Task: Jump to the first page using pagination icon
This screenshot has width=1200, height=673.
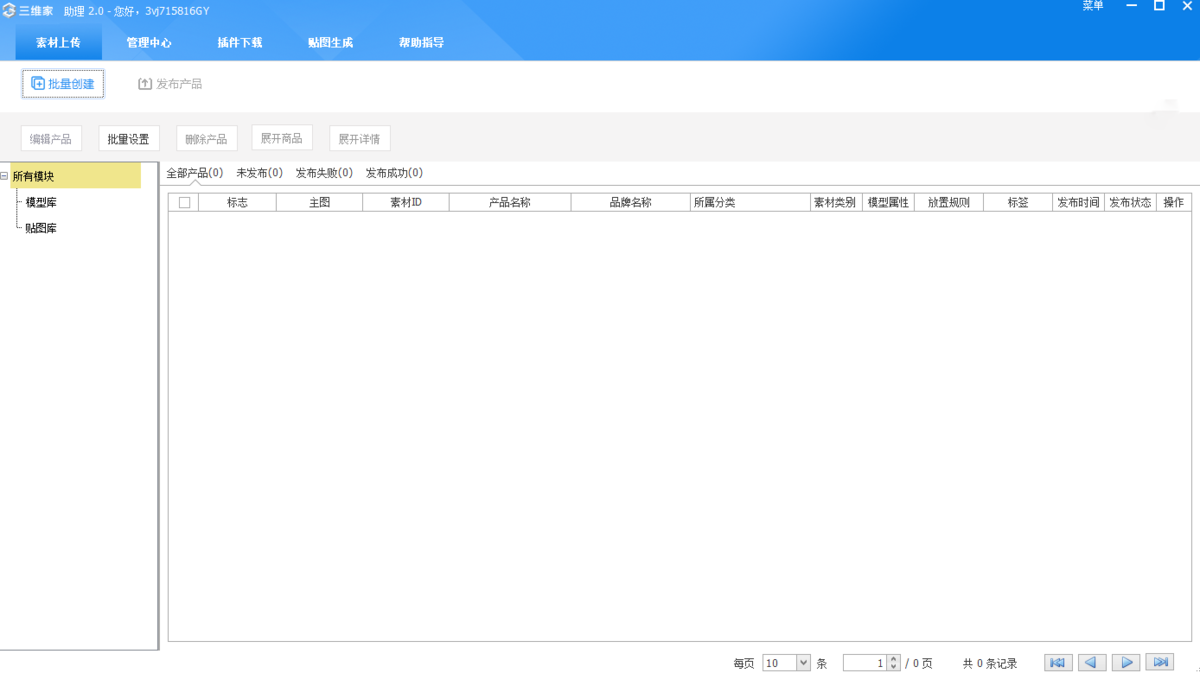Action: [x=1057, y=662]
